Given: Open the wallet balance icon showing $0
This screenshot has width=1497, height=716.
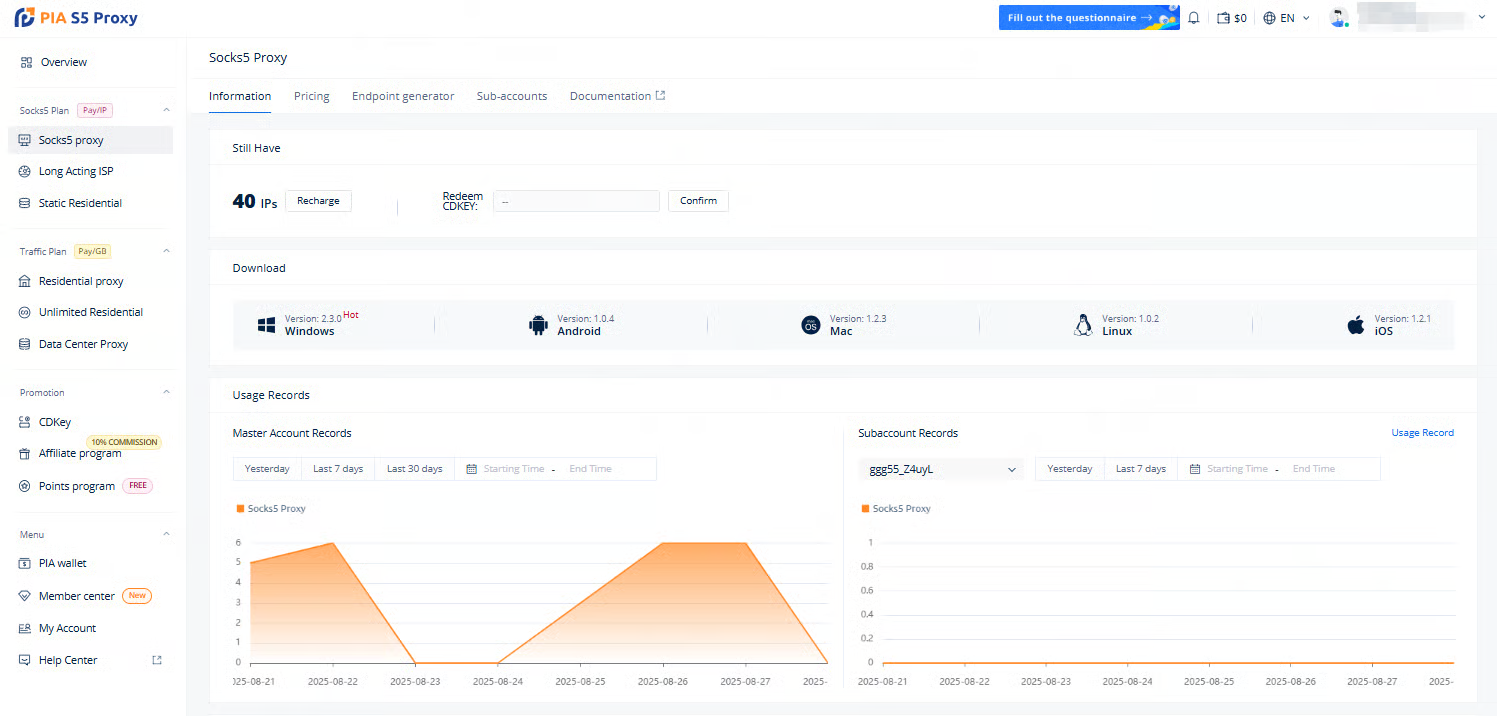Looking at the screenshot, I should 1224,18.
